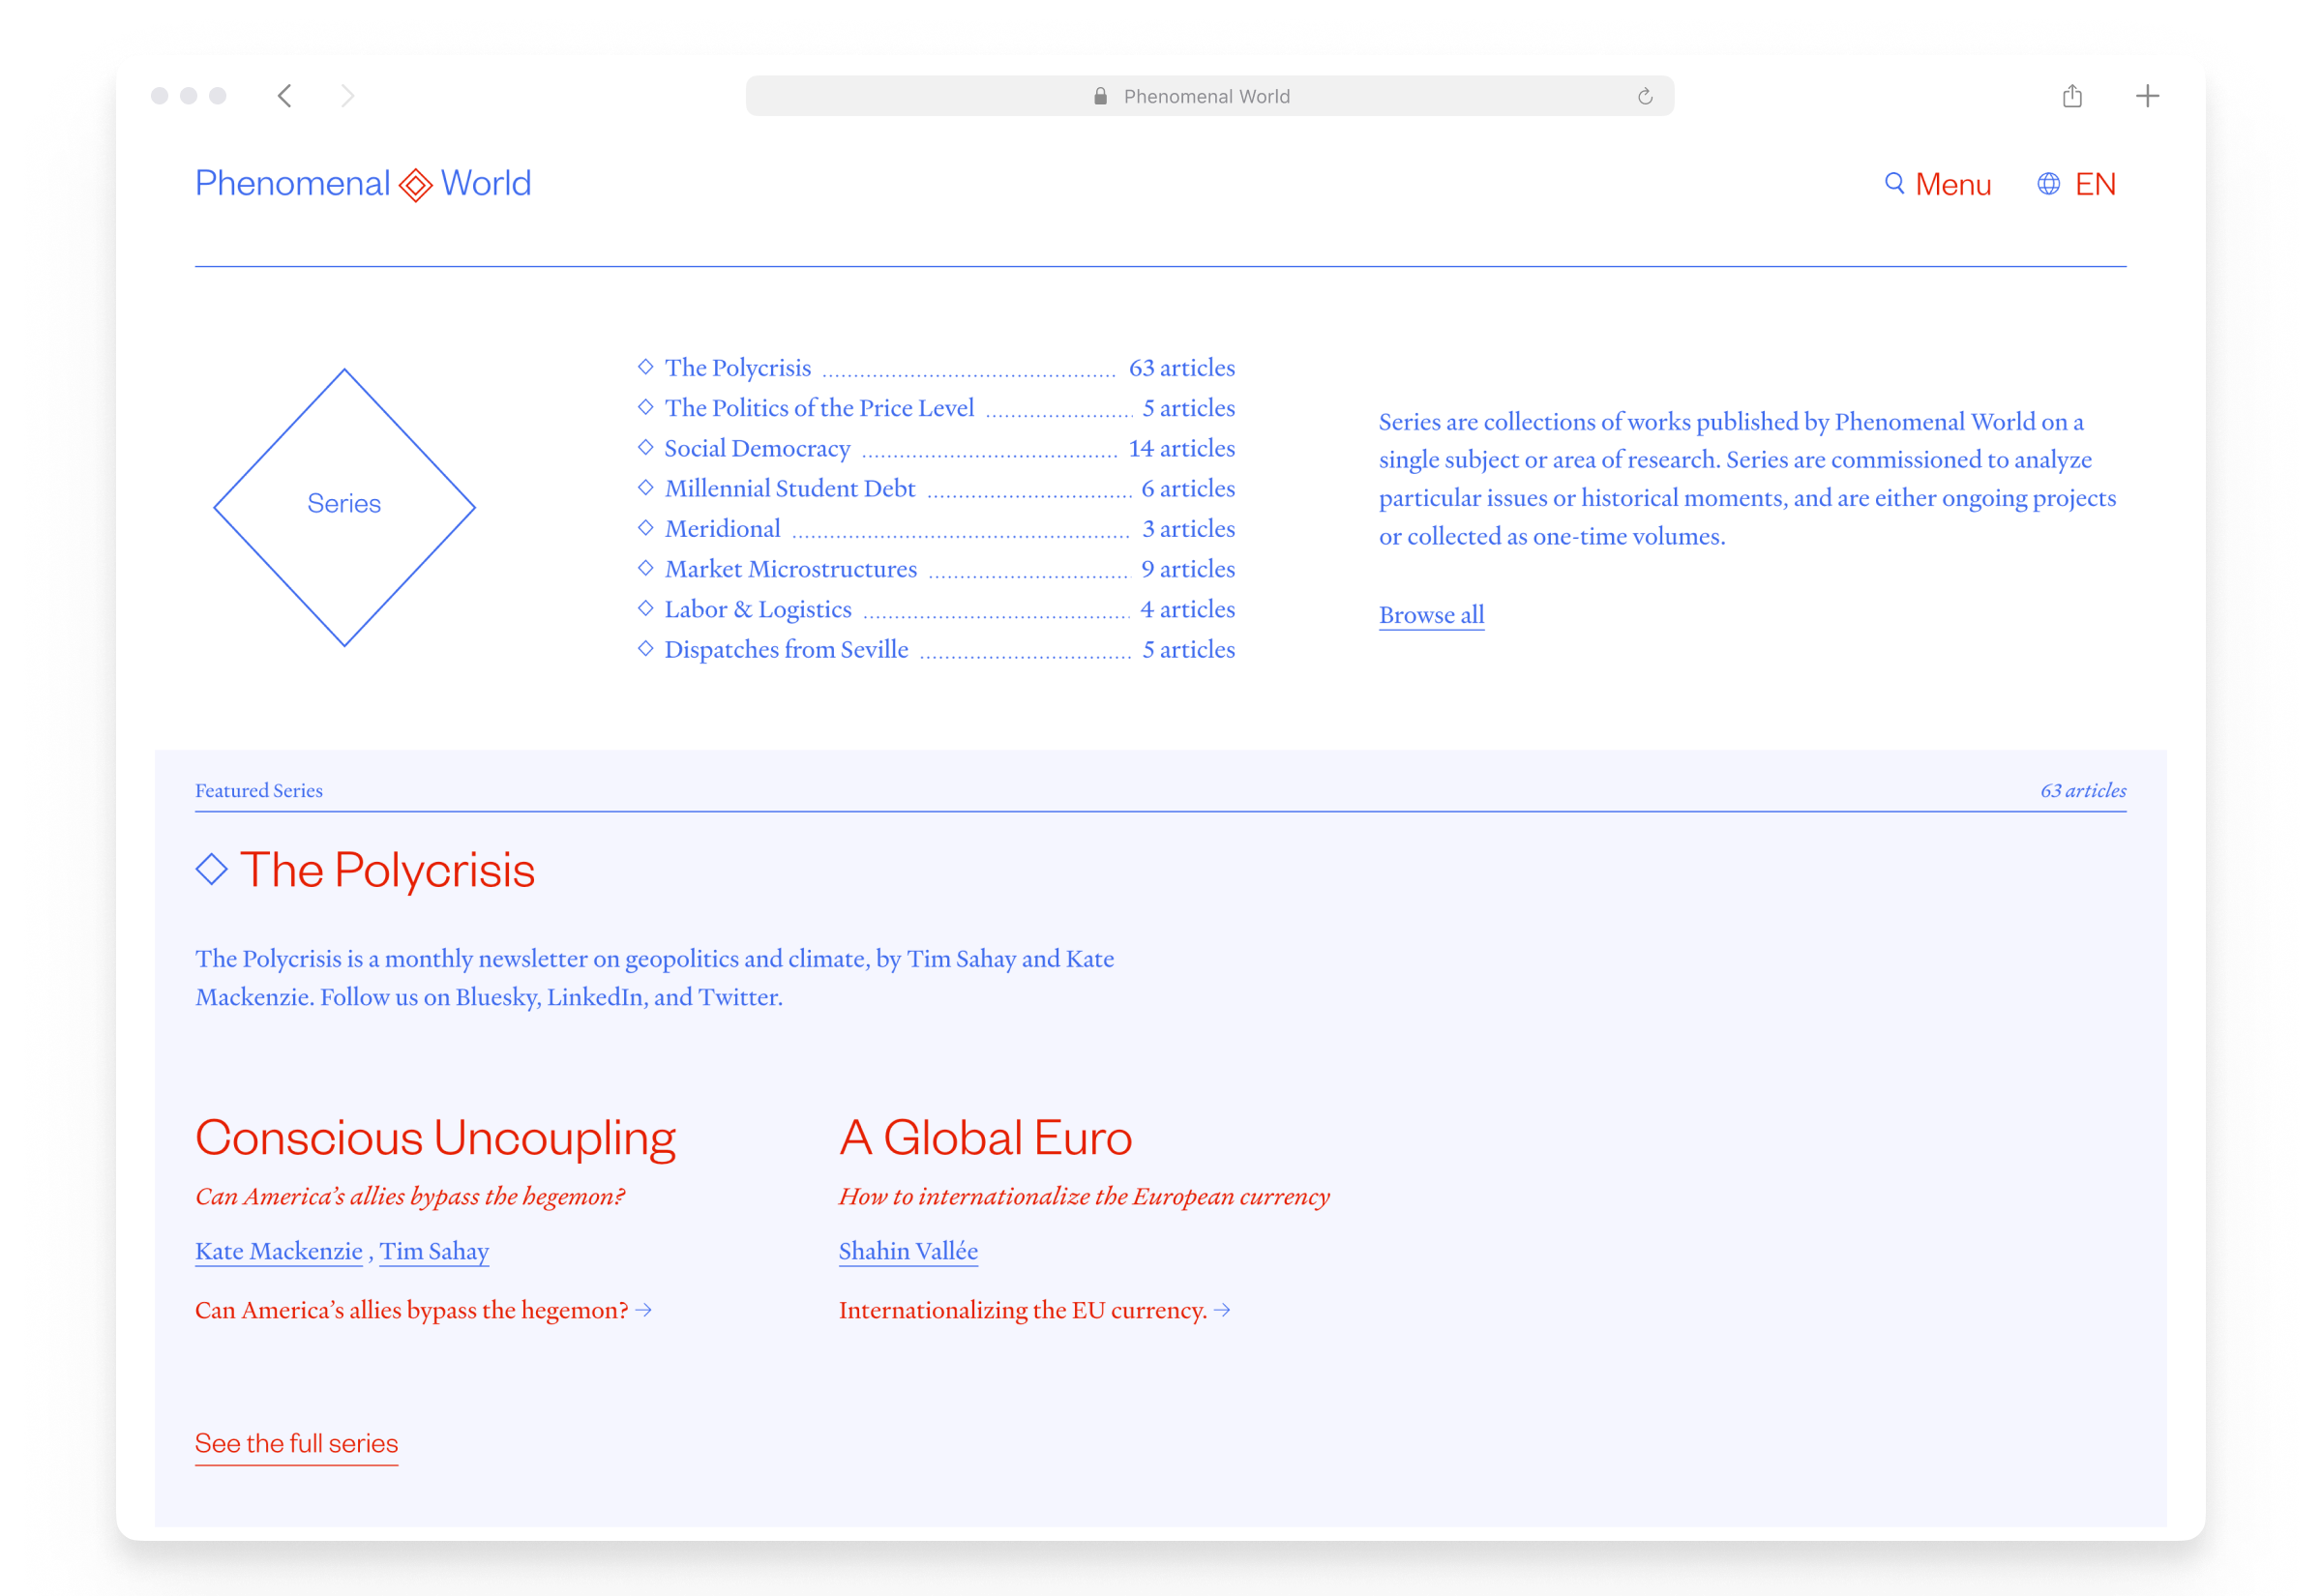Viewport: 2322px width, 1596px height.
Task: Select the Social Democracy series
Action: point(757,449)
